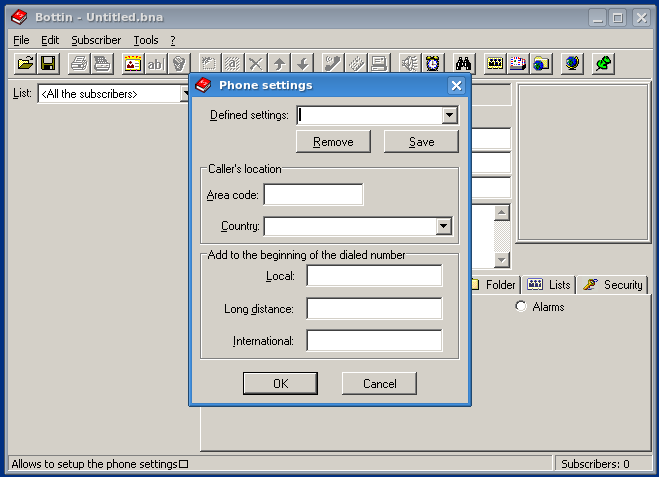Click the Defined settings text field

[x=370, y=115]
